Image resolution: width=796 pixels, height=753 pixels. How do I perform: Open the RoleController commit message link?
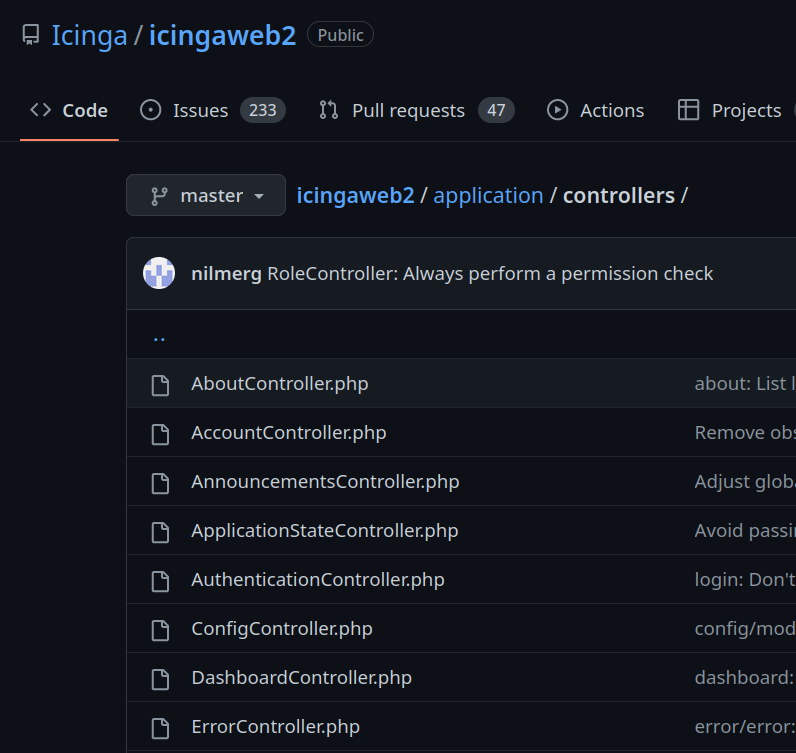490,273
